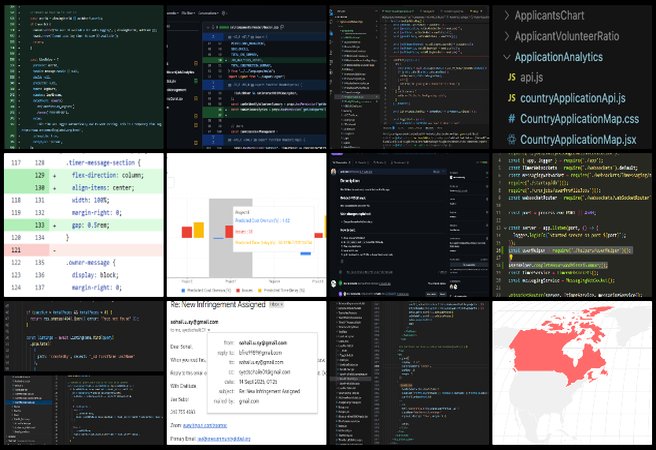656x450 pixels.
Task: Toggle the Predicted Cost Overrun (%) legend series
Action: (209, 288)
